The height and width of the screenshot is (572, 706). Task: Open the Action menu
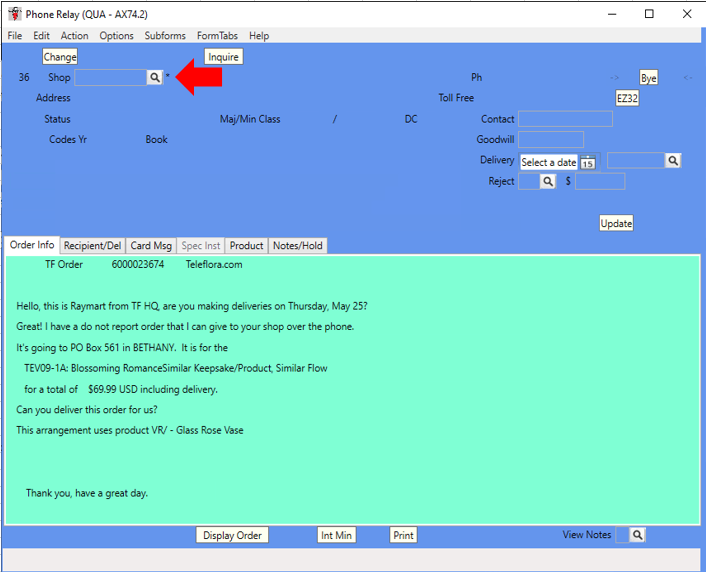tap(75, 36)
